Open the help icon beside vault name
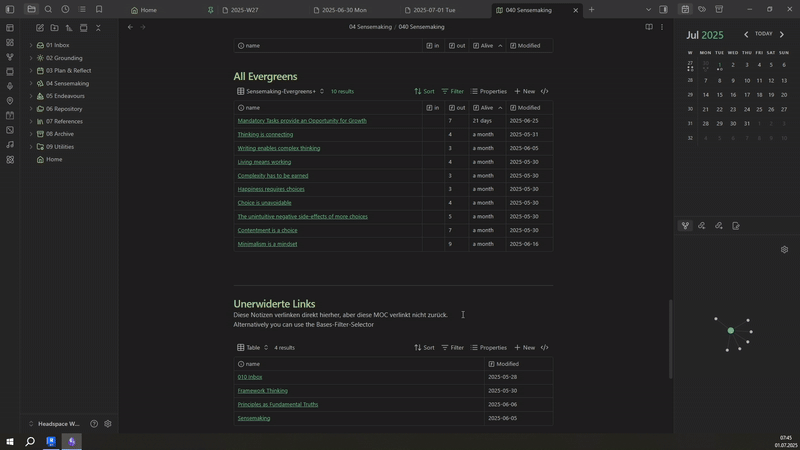Image resolution: width=800 pixels, height=450 pixels. (x=94, y=423)
